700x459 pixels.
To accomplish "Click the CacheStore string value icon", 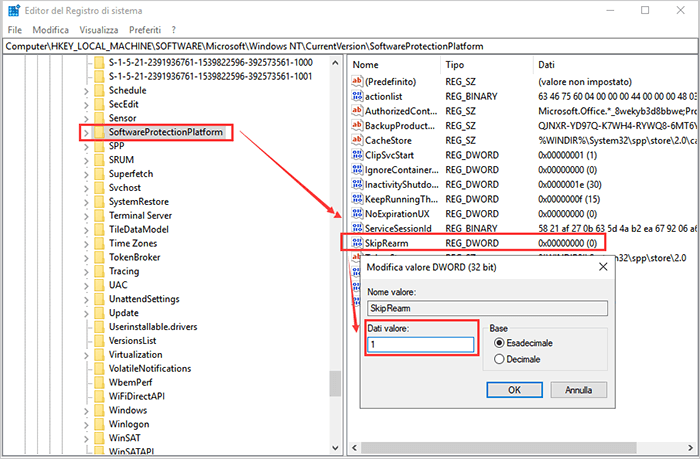I will [354, 140].
